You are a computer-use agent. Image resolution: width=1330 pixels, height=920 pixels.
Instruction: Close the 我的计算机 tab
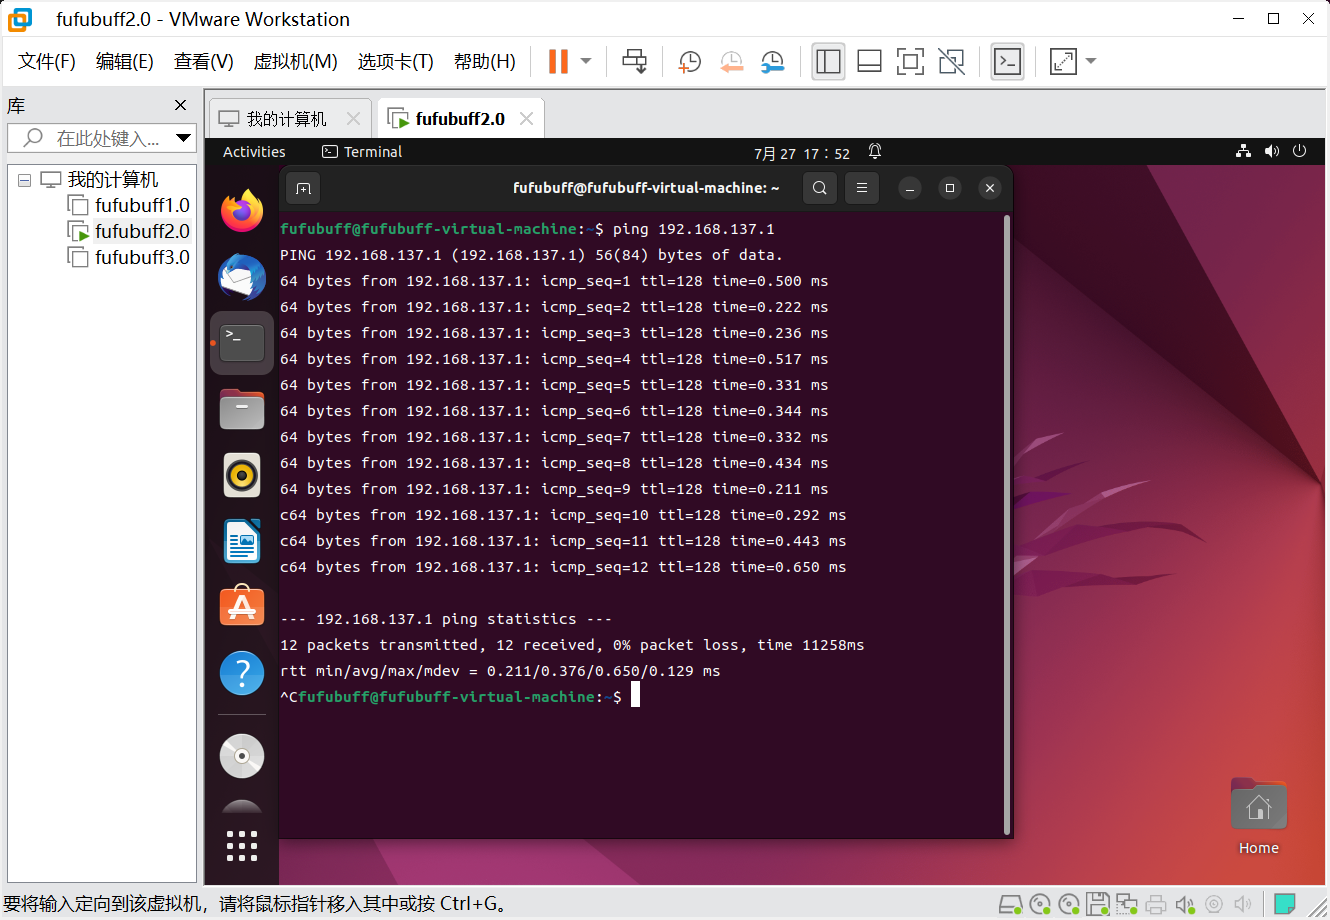point(353,119)
